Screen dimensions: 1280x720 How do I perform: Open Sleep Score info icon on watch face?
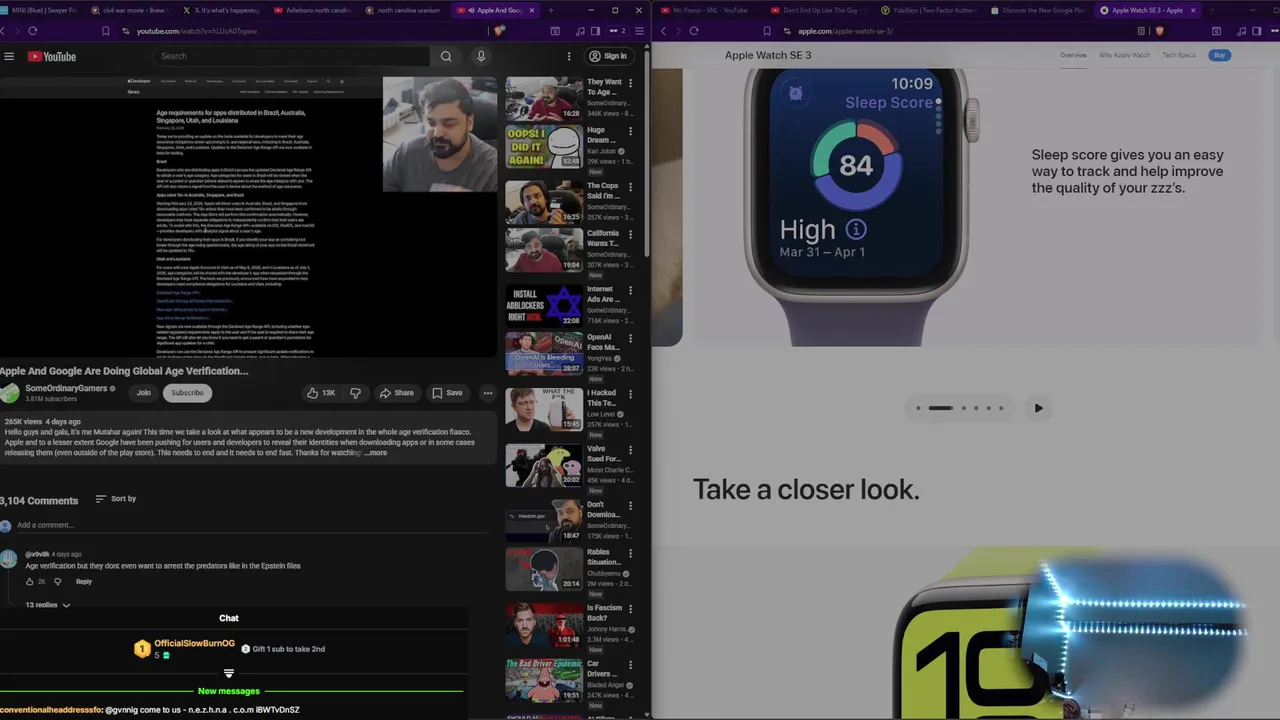(x=855, y=229)
